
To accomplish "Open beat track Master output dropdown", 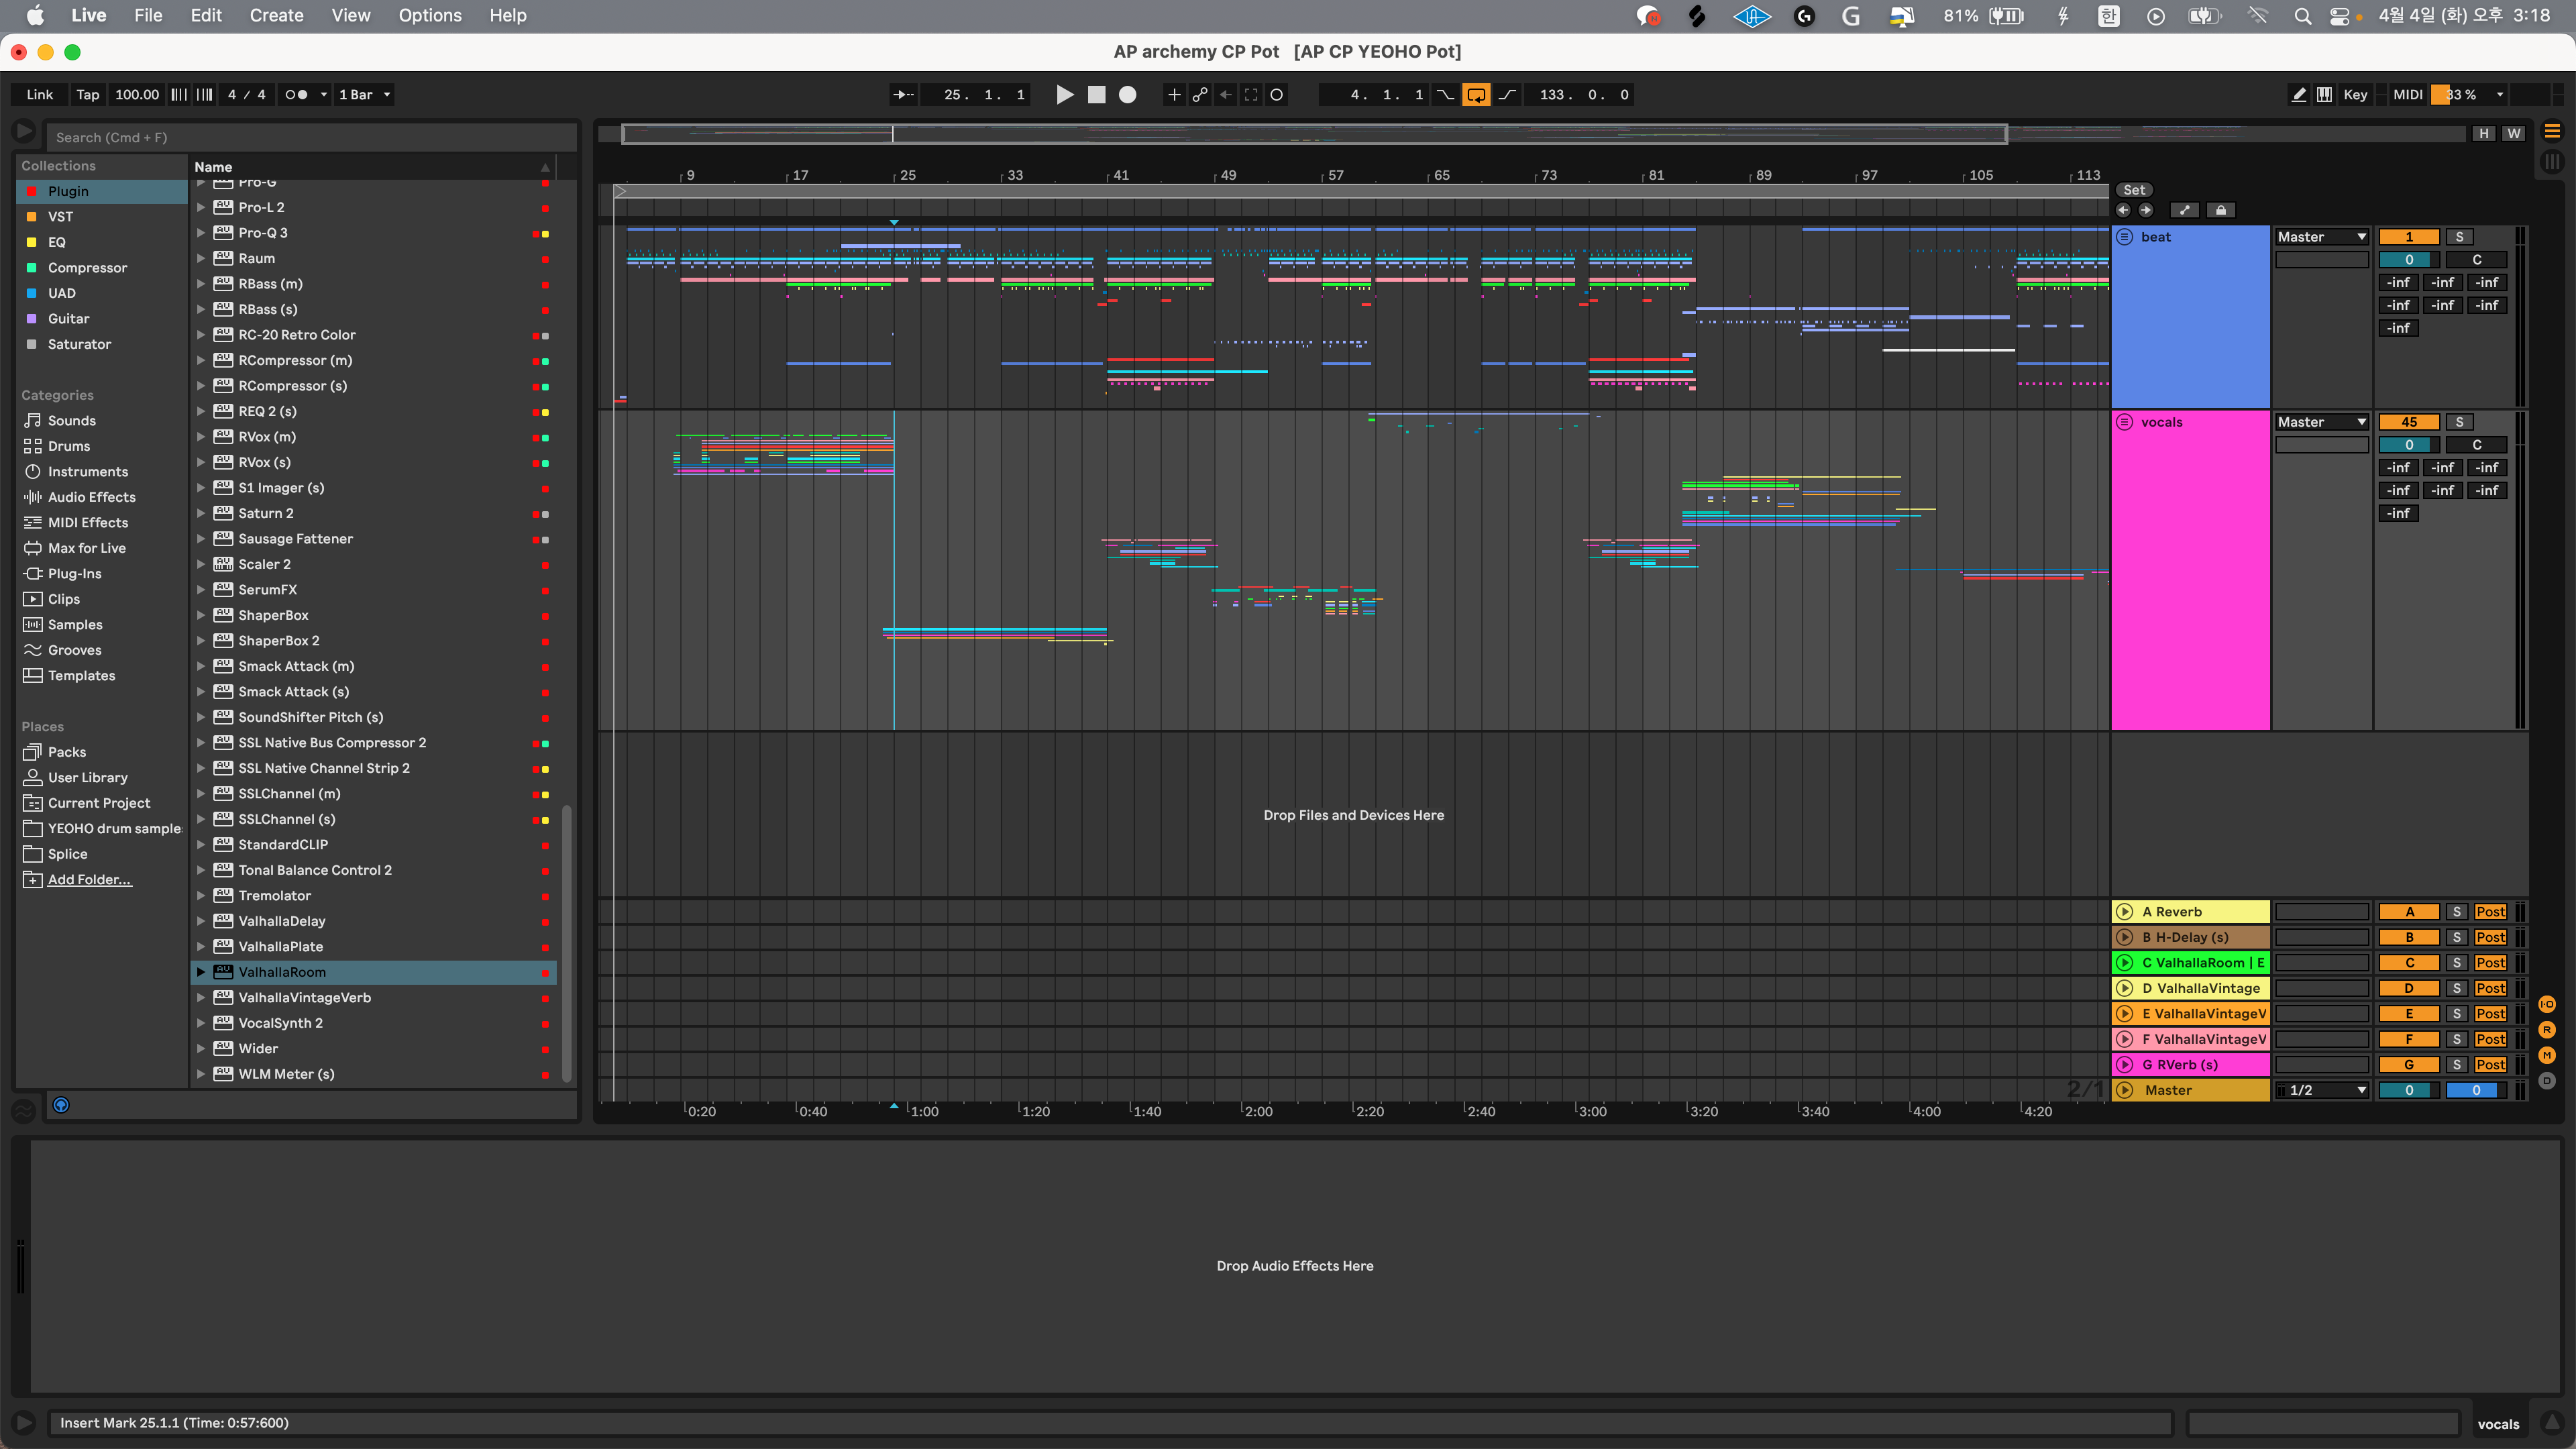I will pos(2321,237).
